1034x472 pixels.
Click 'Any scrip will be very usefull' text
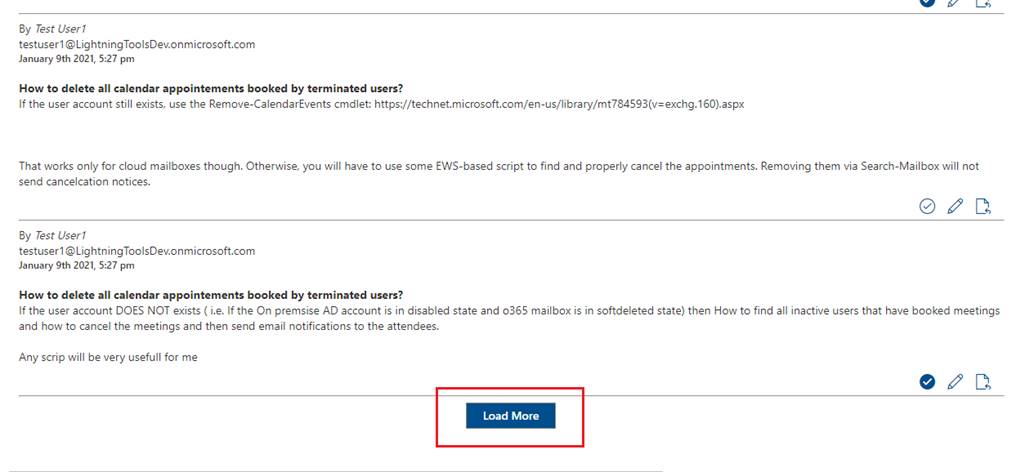point(108,357)
